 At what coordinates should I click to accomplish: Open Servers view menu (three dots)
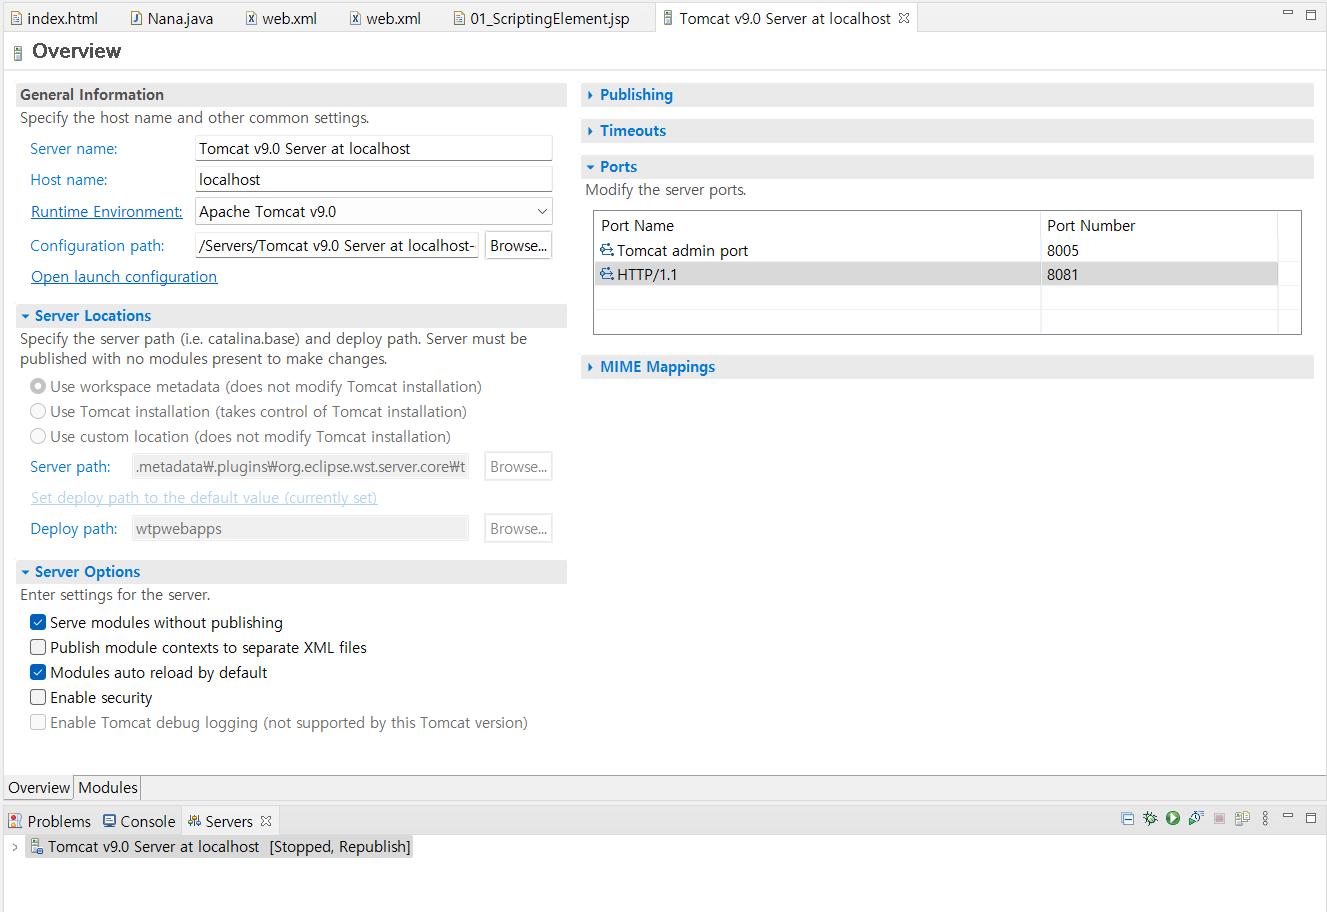[1265, 818]
